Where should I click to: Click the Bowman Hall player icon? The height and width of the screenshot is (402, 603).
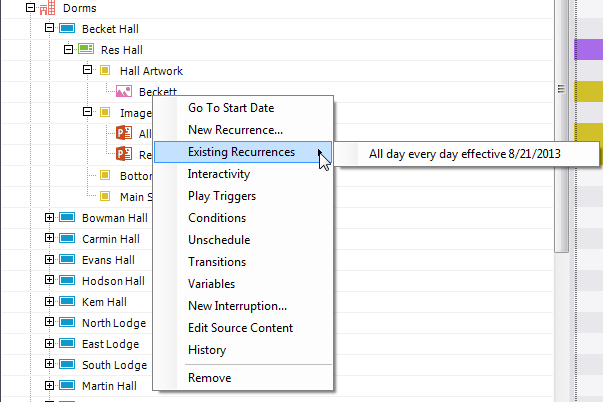67,217
